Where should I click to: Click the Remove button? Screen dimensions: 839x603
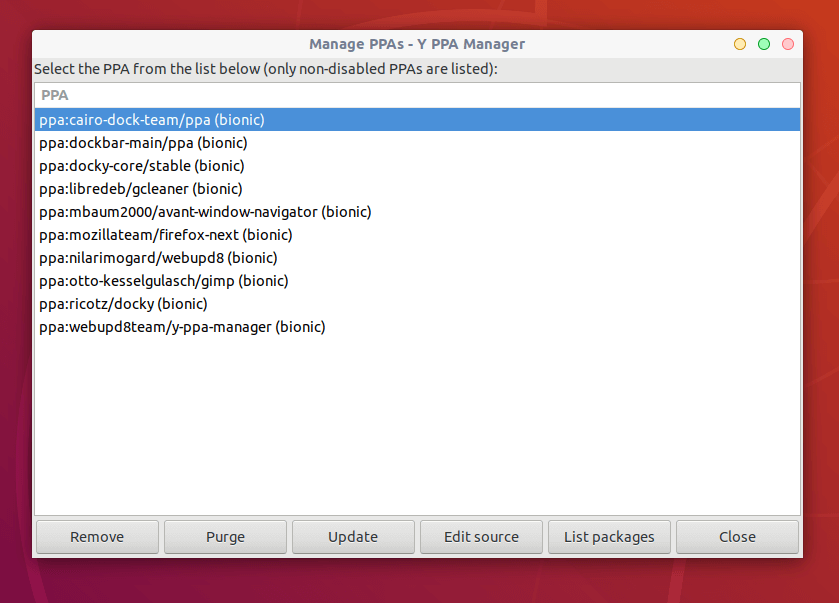[97, 537]
